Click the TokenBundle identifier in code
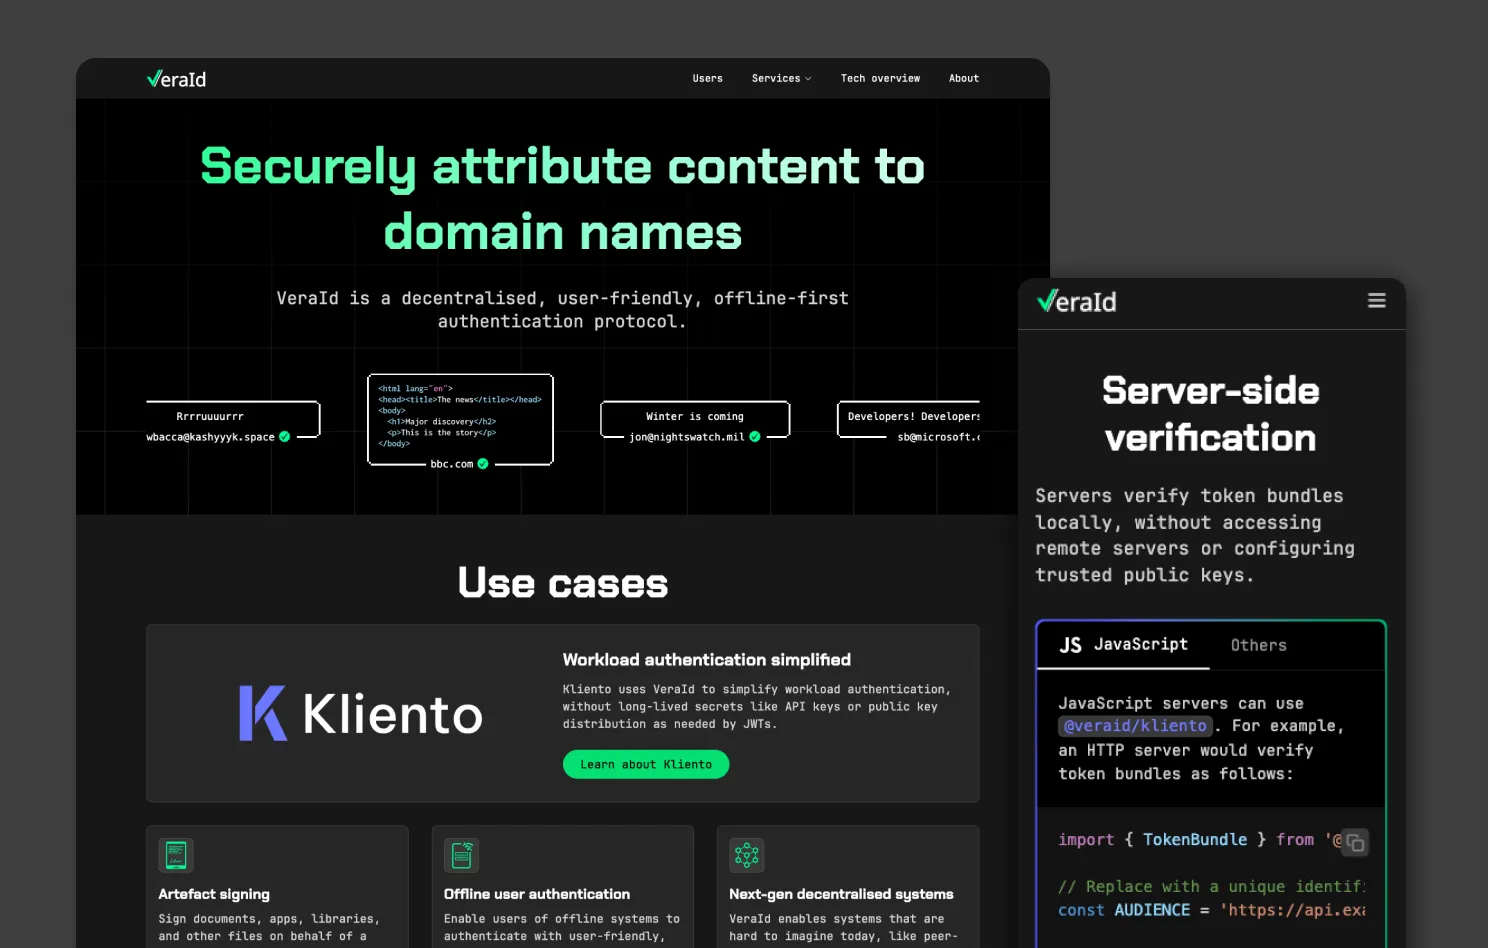Image resolution: width=1488 pixels, height=948 pixels. (1195, 840)
